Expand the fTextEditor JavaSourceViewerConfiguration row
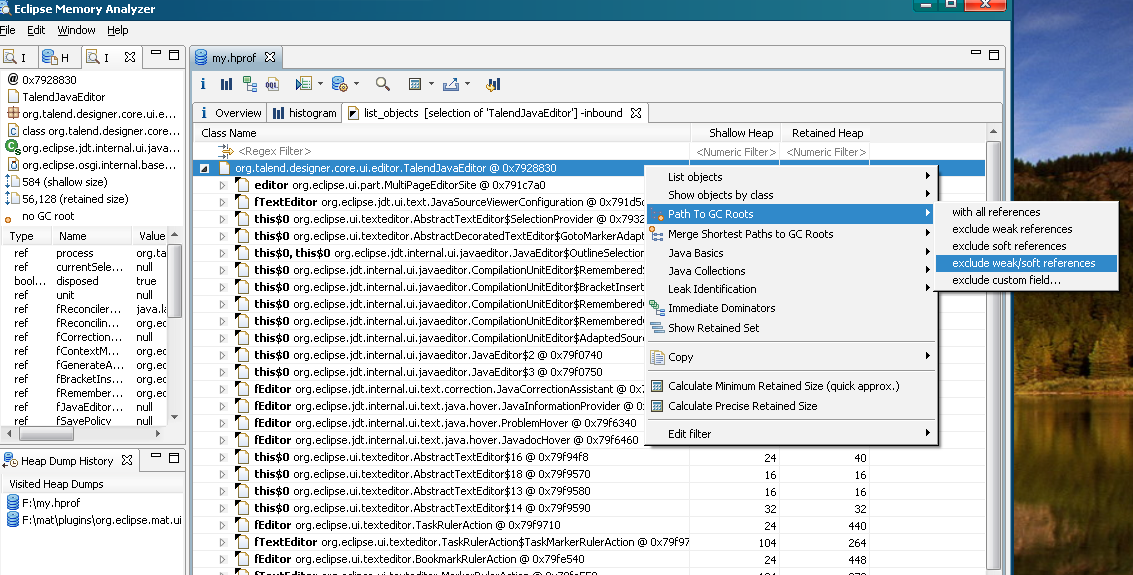This screenshot has height=575, width=1133. [x=223, y=203]
